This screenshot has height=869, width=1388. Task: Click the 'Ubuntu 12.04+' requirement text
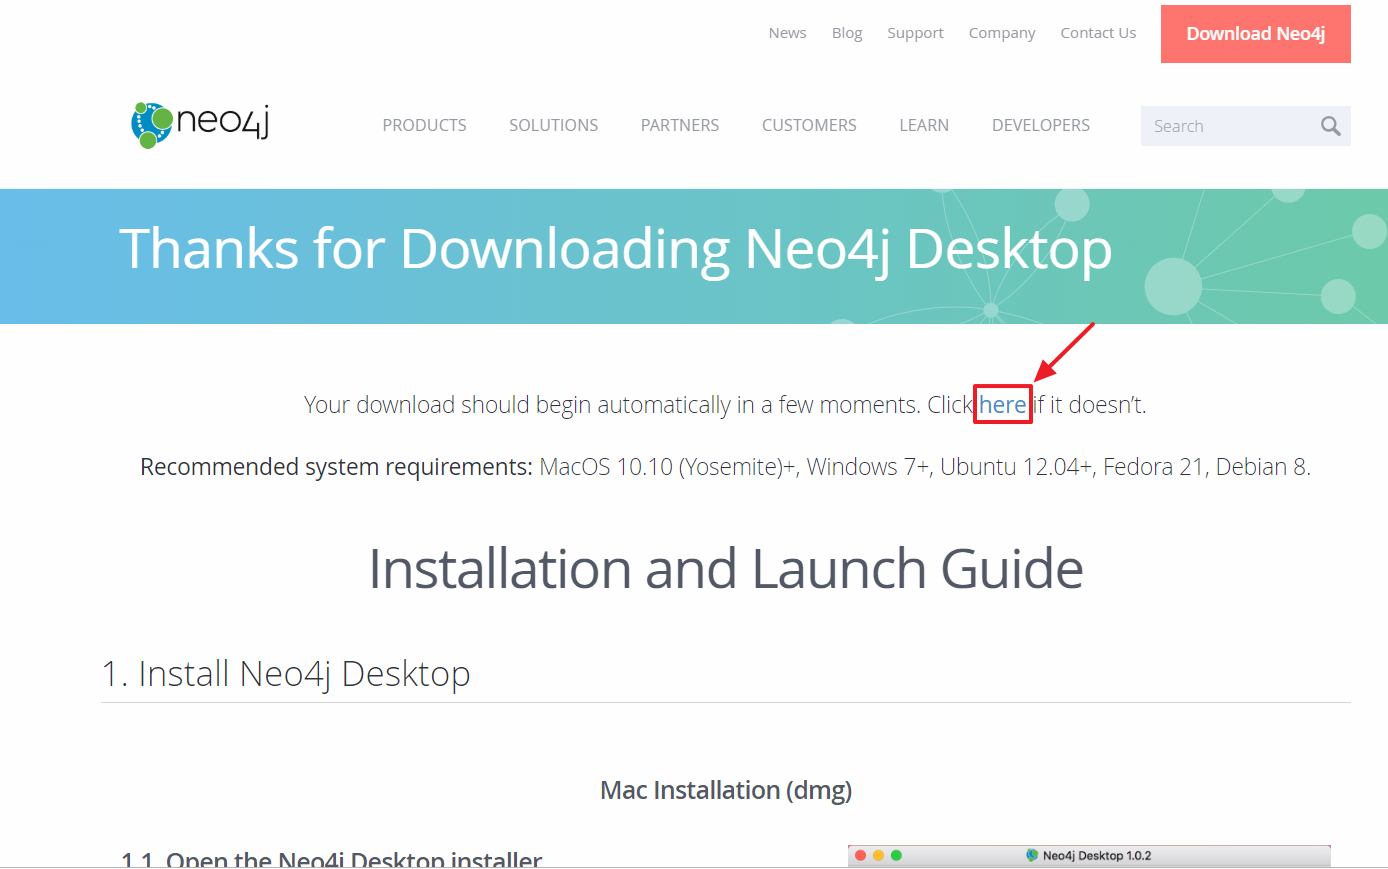click(x=1016, y=467)
